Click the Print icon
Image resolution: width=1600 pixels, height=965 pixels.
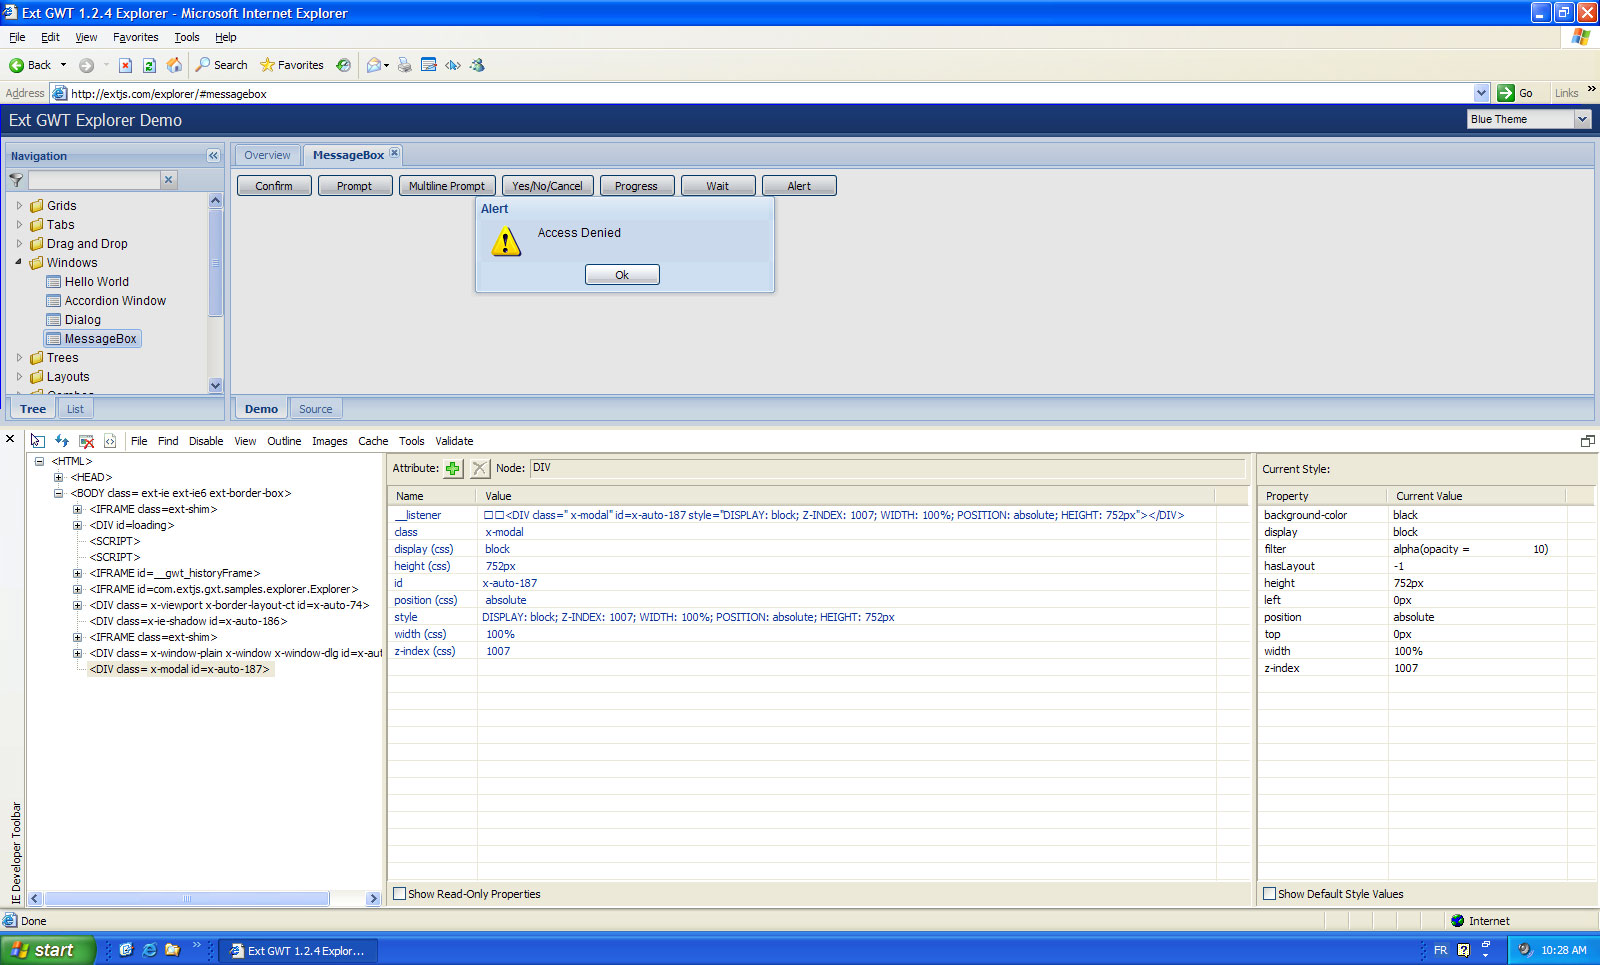(404, 65)
